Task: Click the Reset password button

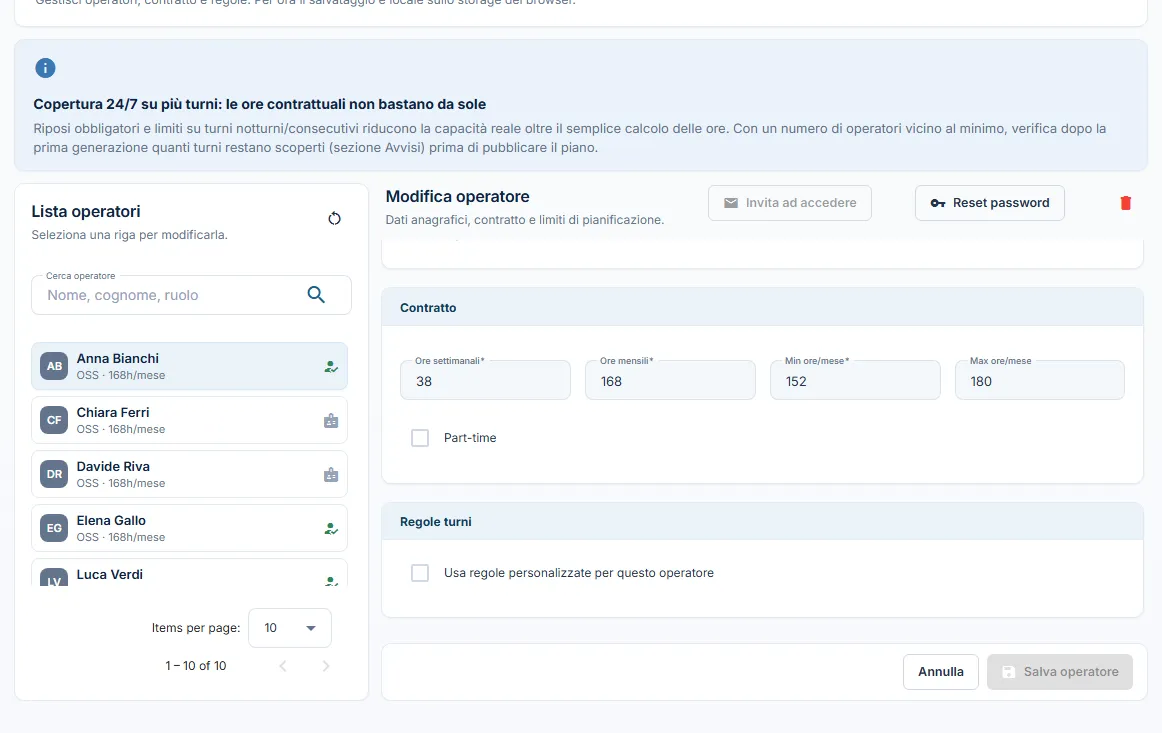Action: pyautogui.click(x=990, y=203)
